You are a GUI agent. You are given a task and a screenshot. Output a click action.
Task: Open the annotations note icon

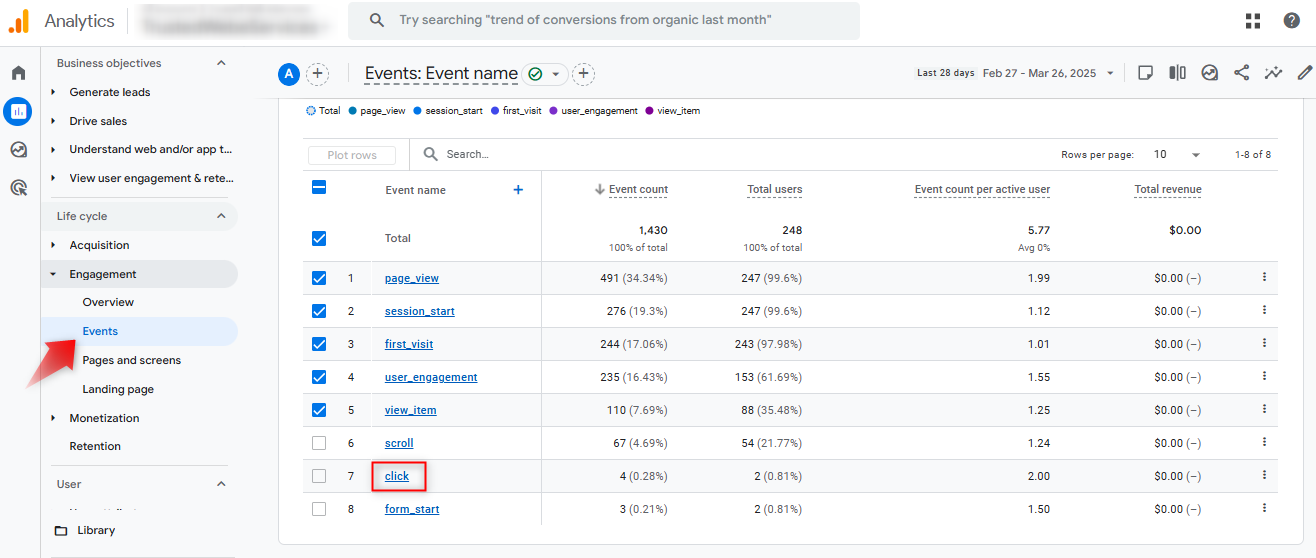click(1146, 73)
